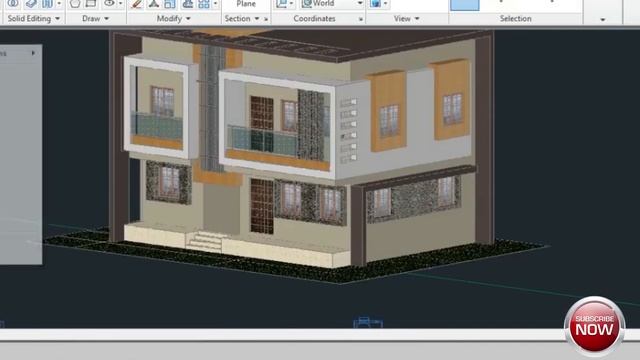
Task: Select the red pencil Modify icon
Action: click(x=136, y=4)
